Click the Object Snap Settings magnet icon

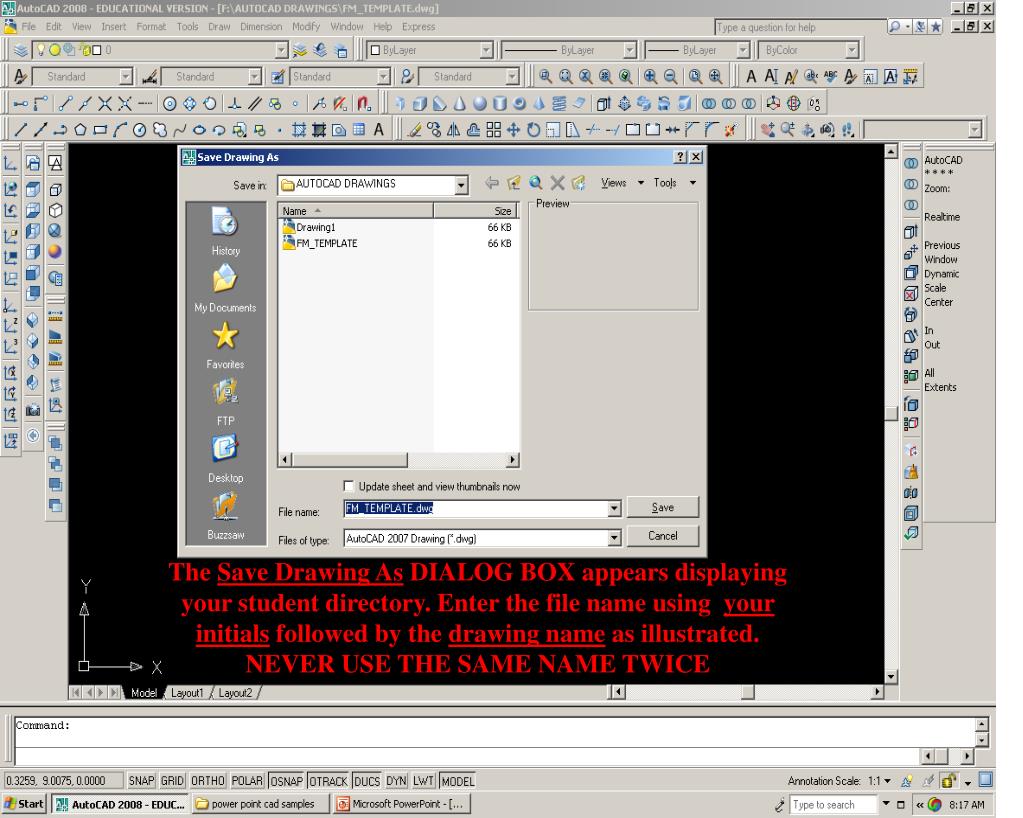pyautogui.click(x=364, y=103)
